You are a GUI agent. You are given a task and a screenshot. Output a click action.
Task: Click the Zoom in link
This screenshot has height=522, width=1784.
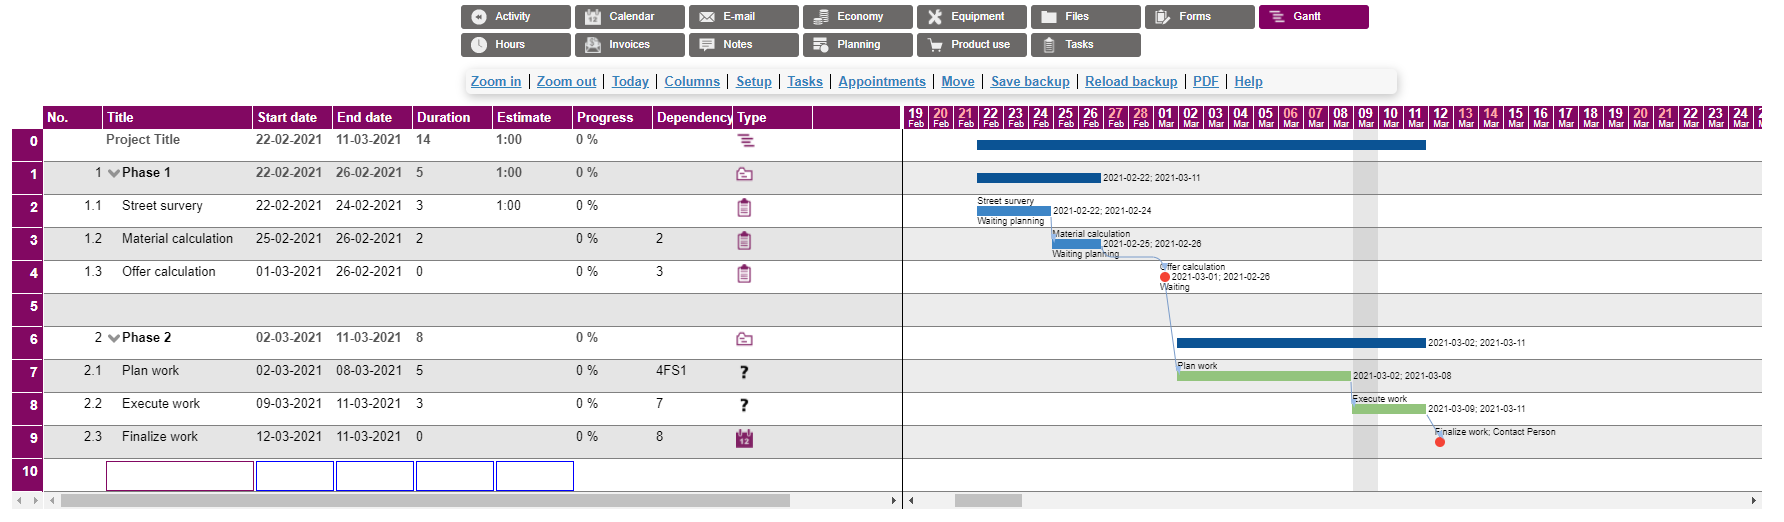coord(496,81)
